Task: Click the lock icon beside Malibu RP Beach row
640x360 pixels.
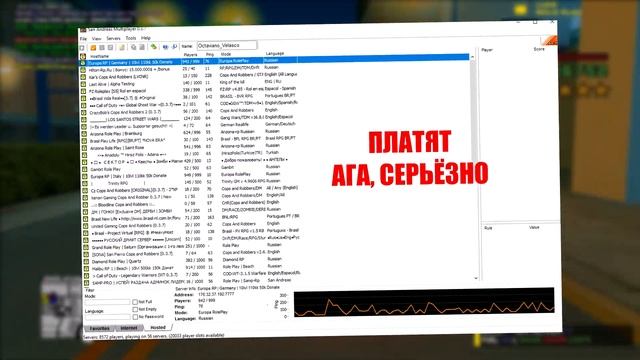Action: pos(86,268)
